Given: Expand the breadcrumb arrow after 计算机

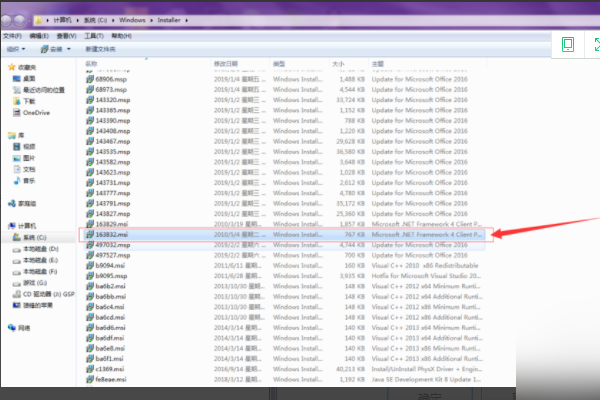Looking at the screenshot, I should (x=78, y=20).
